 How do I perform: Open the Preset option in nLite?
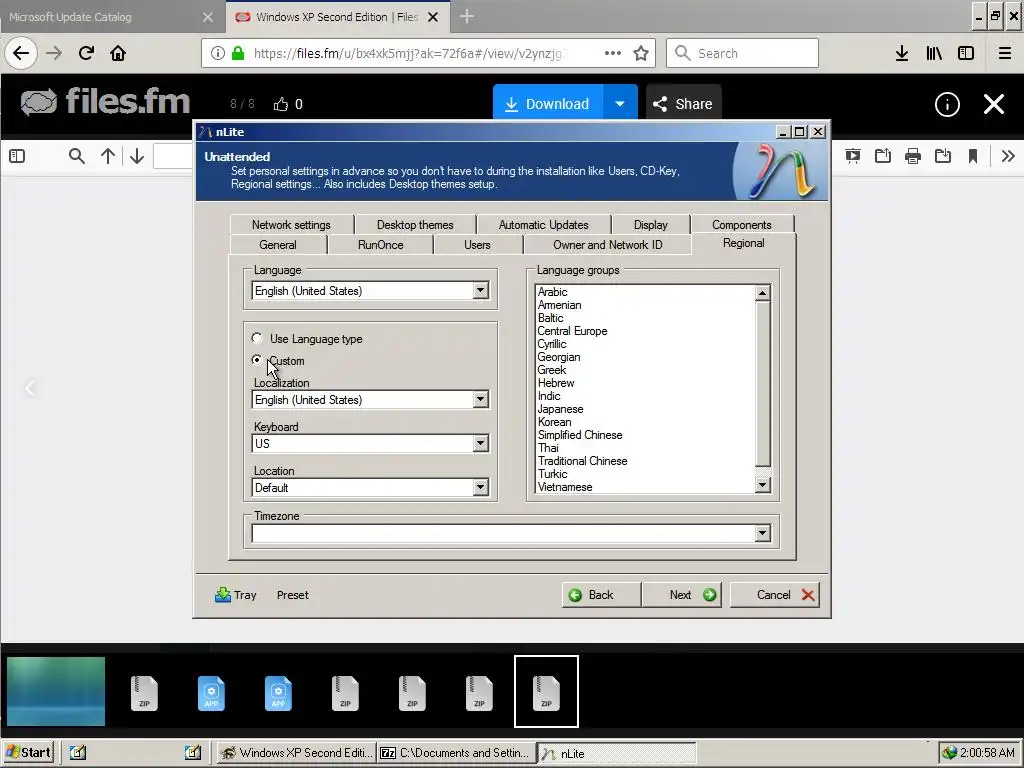pyautogui.click(x=293, y=595)
